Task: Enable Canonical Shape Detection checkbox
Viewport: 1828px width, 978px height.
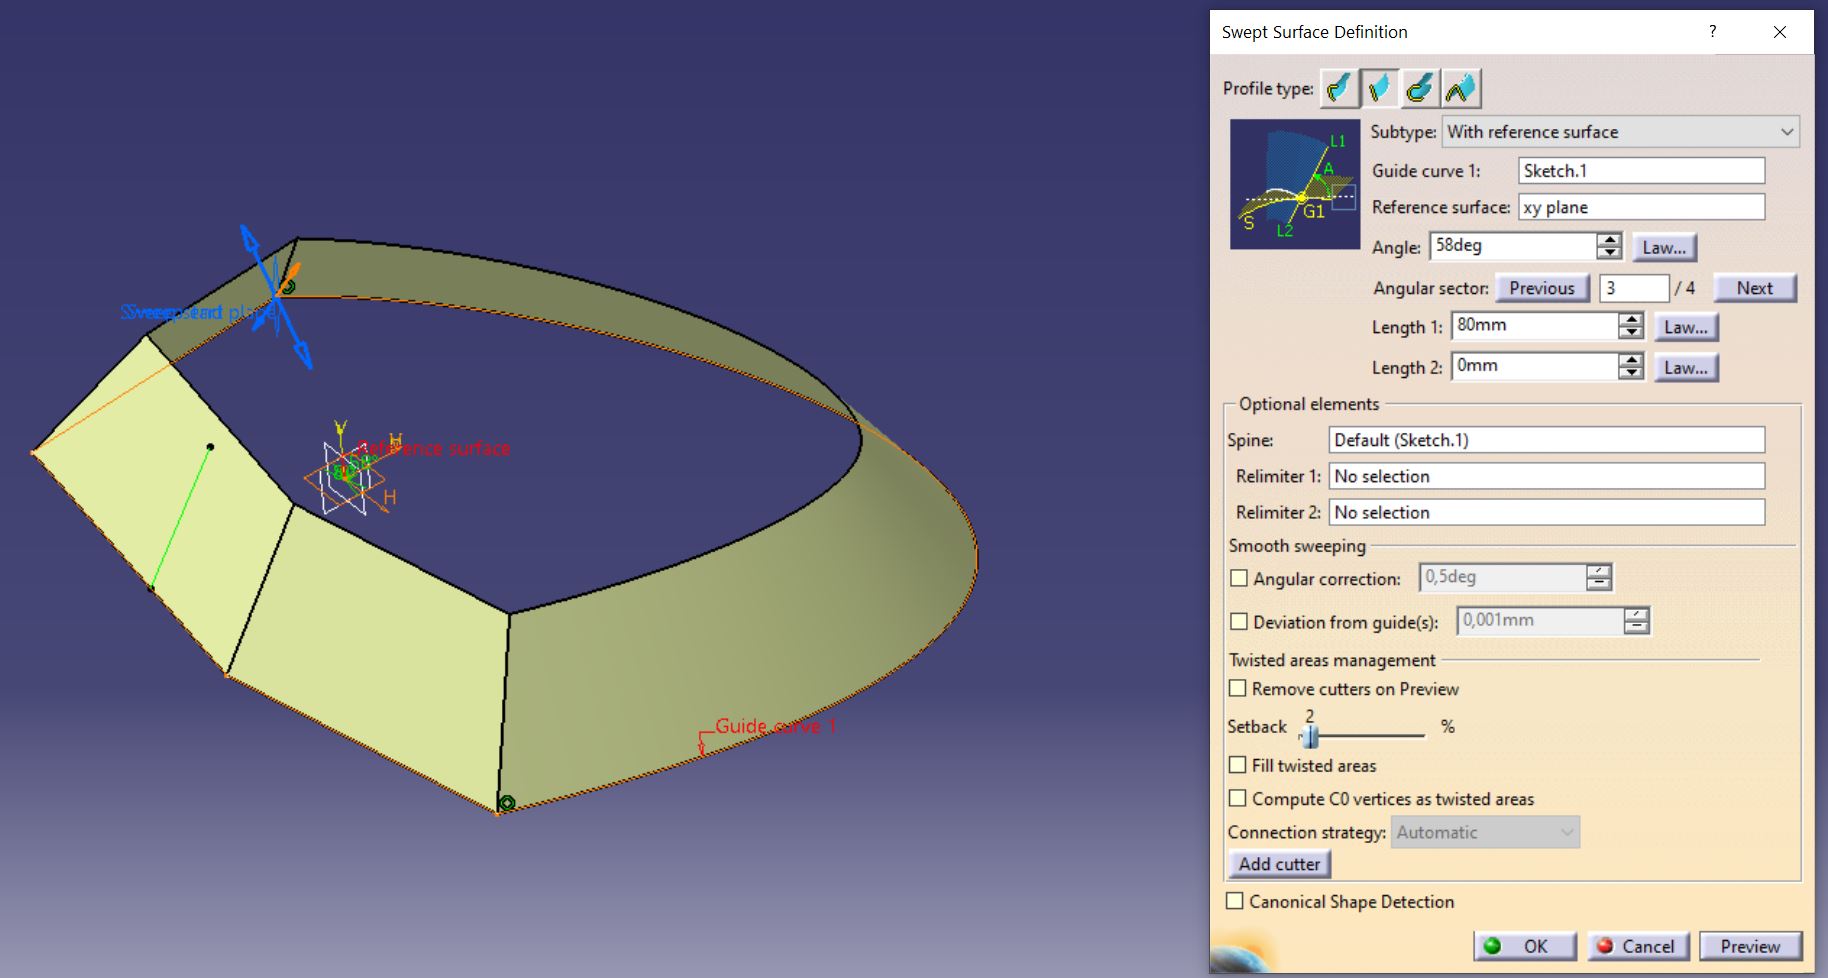Action: [x=1236, y=900]
